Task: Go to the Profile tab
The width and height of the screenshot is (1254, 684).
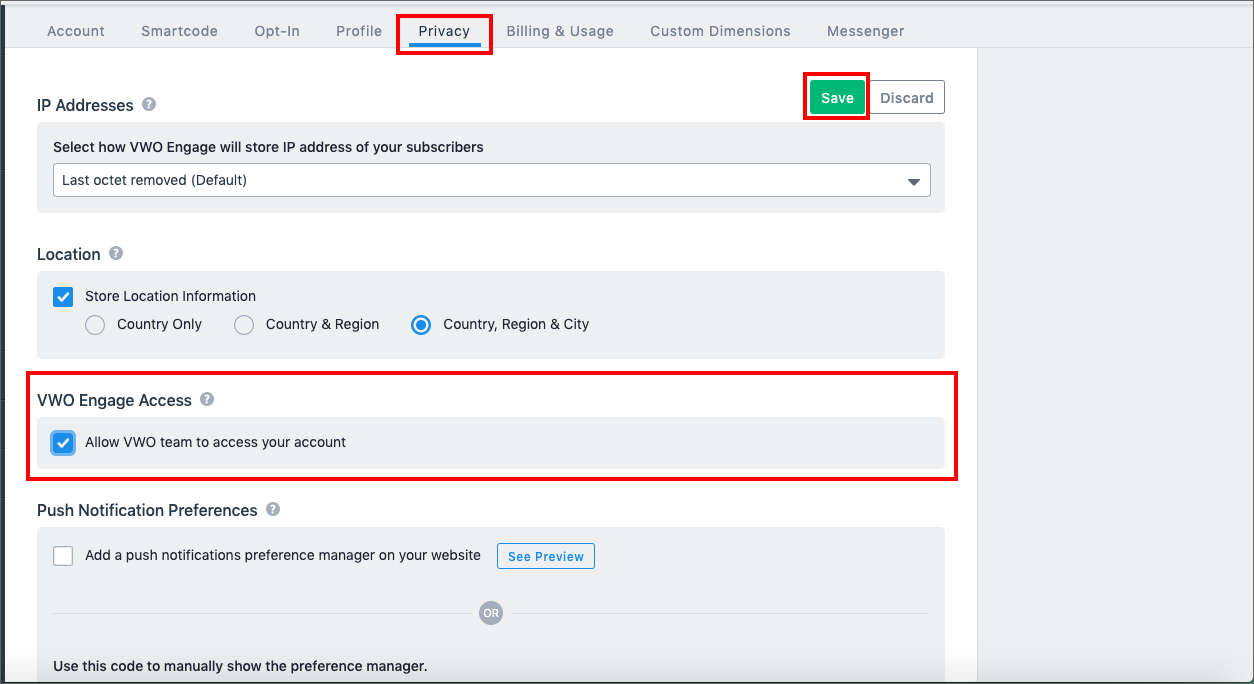Action: click(359, 31)
